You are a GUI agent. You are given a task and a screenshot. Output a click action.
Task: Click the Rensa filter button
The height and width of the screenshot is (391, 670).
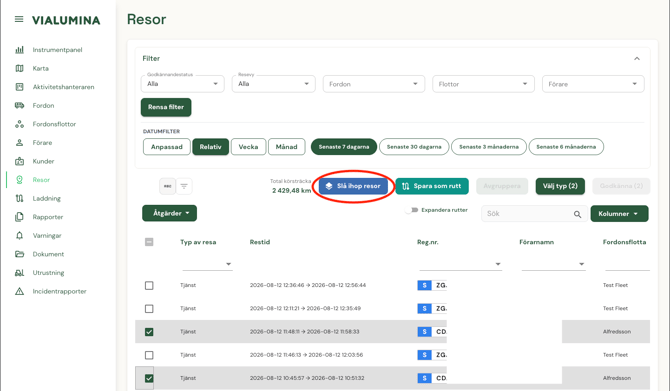(x=166, y=107)
